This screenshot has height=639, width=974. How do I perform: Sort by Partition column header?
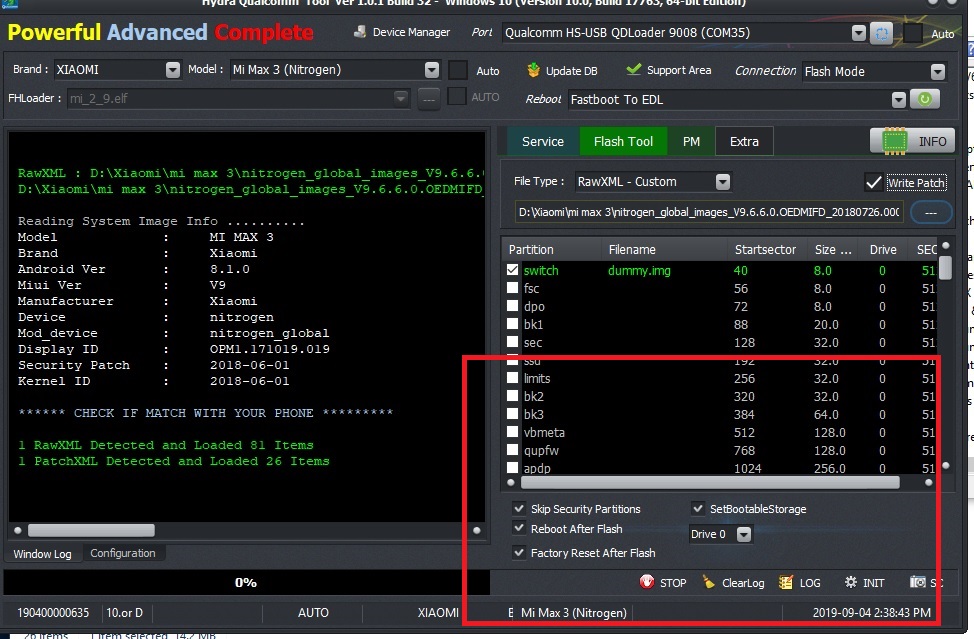pos(552,249)
